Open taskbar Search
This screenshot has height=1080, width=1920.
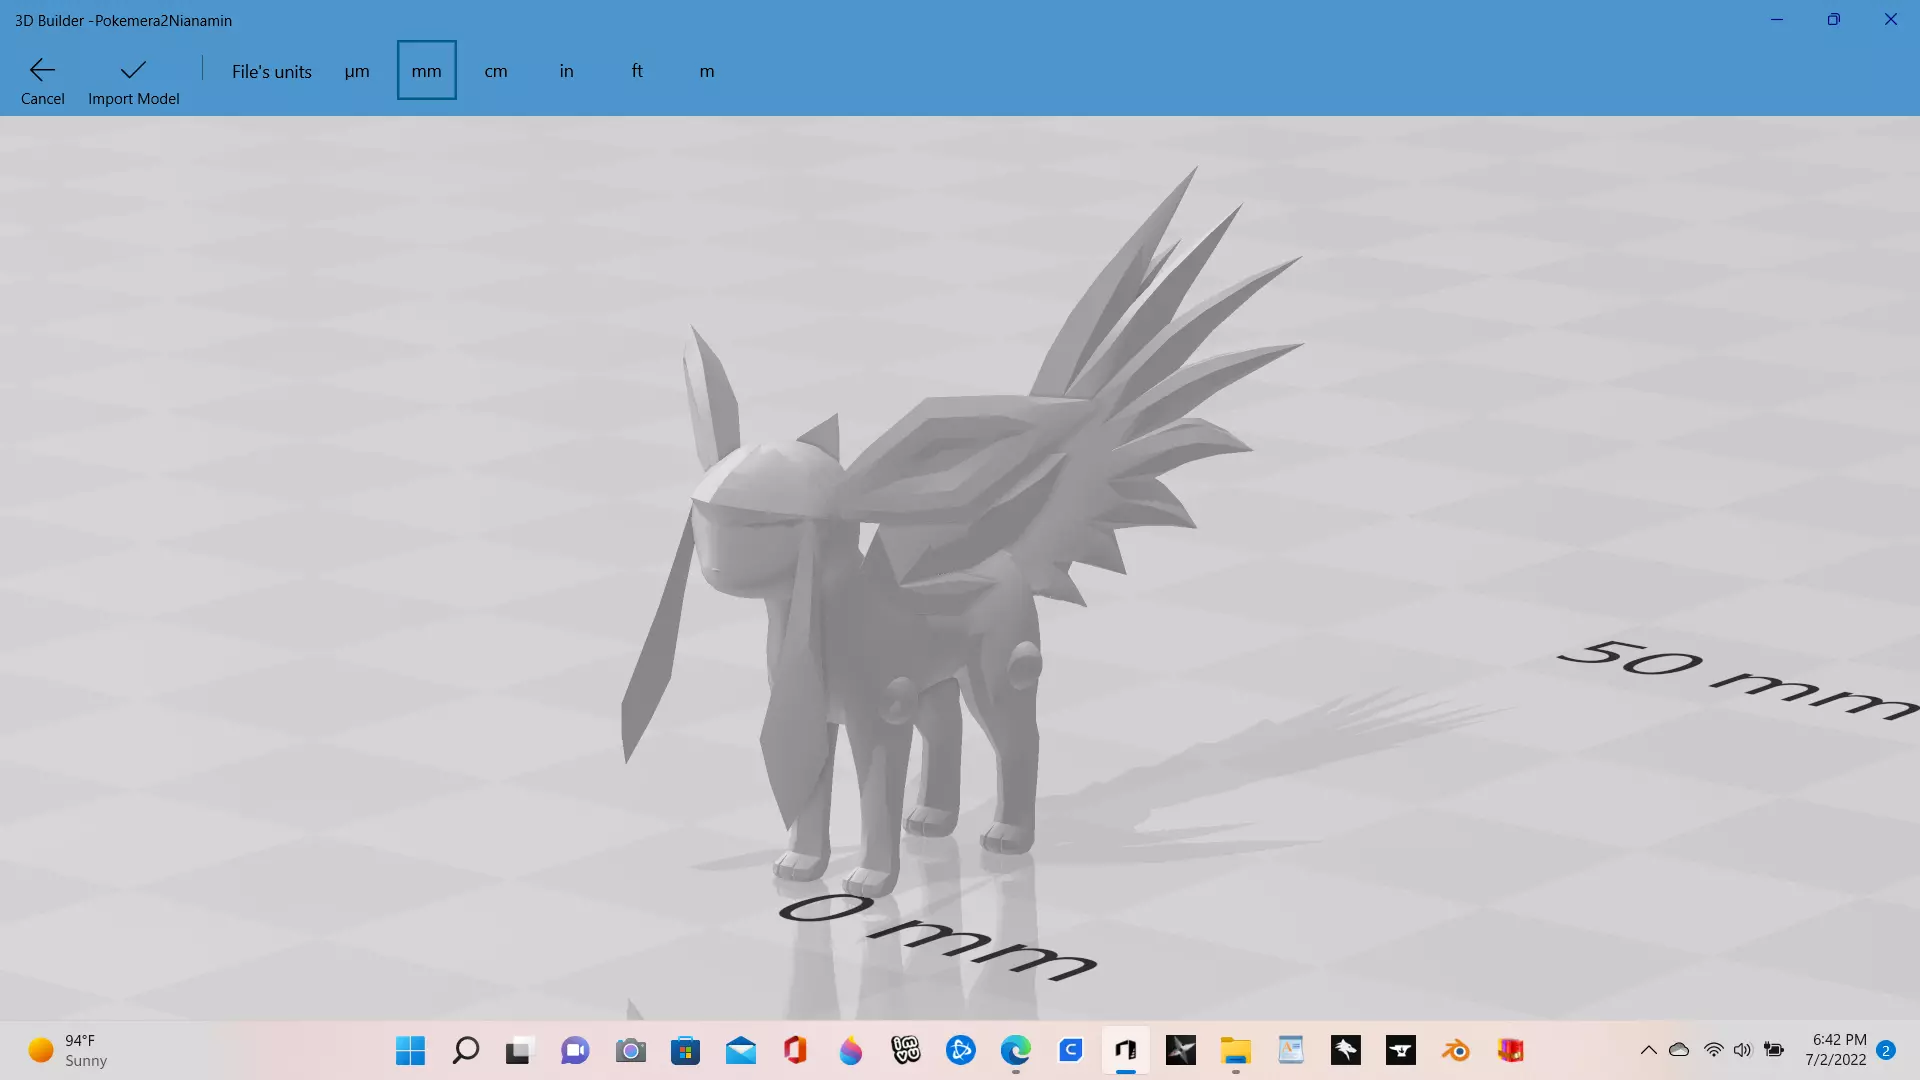(466, 1050)
